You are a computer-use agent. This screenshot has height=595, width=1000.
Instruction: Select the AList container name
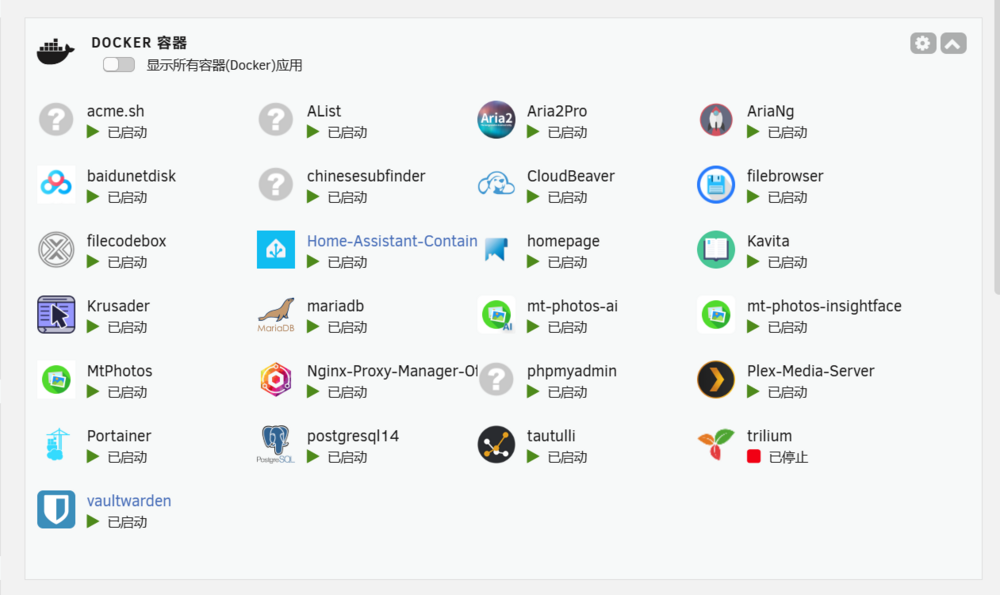click(324, 111)
